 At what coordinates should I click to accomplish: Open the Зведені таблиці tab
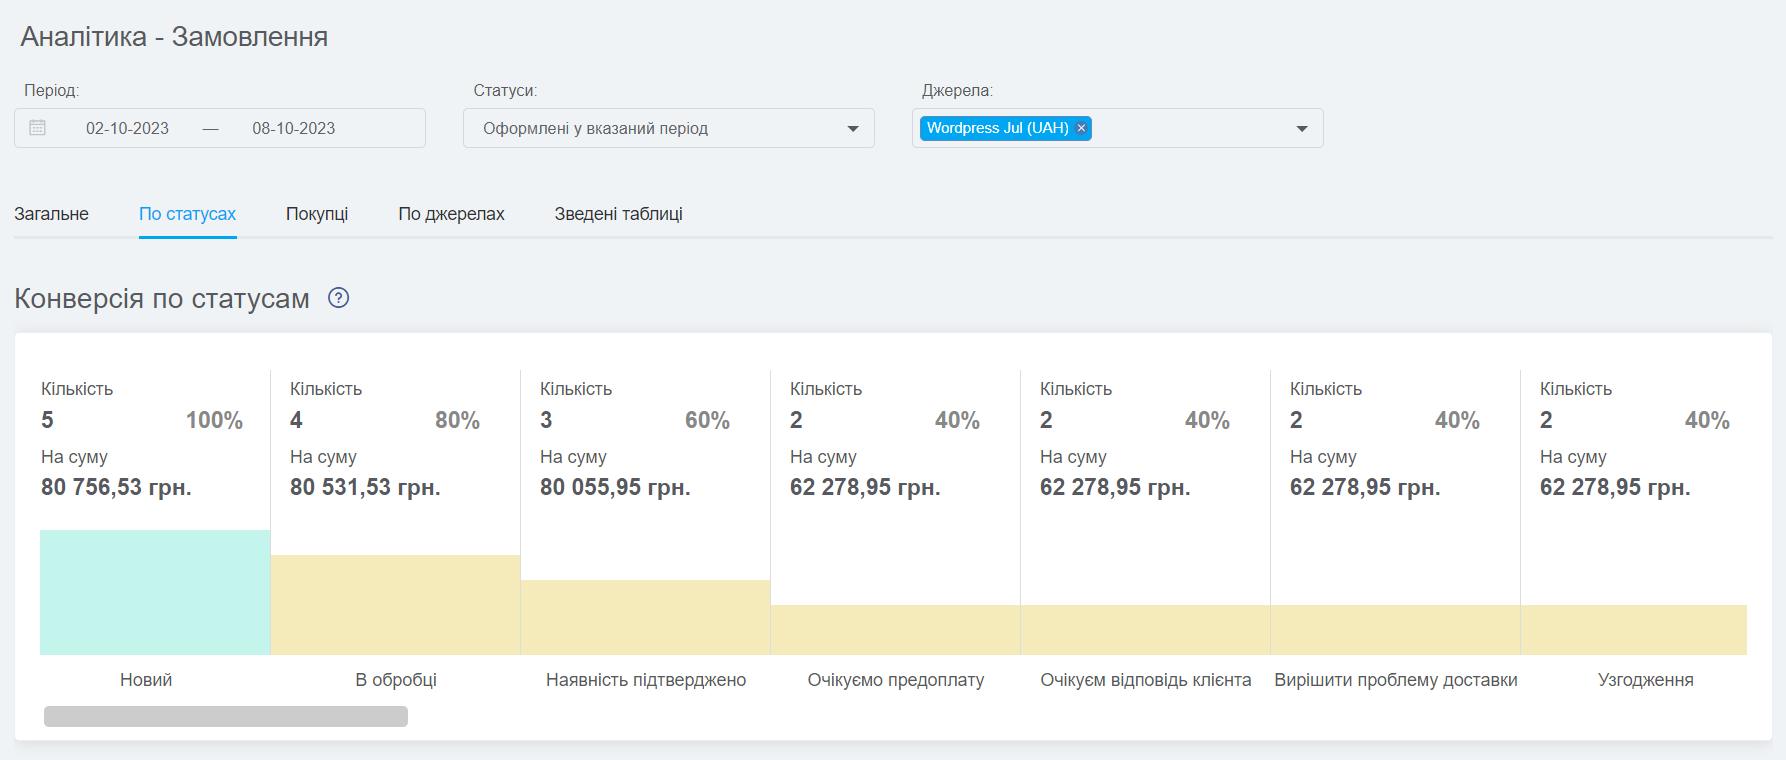(618, 214)
